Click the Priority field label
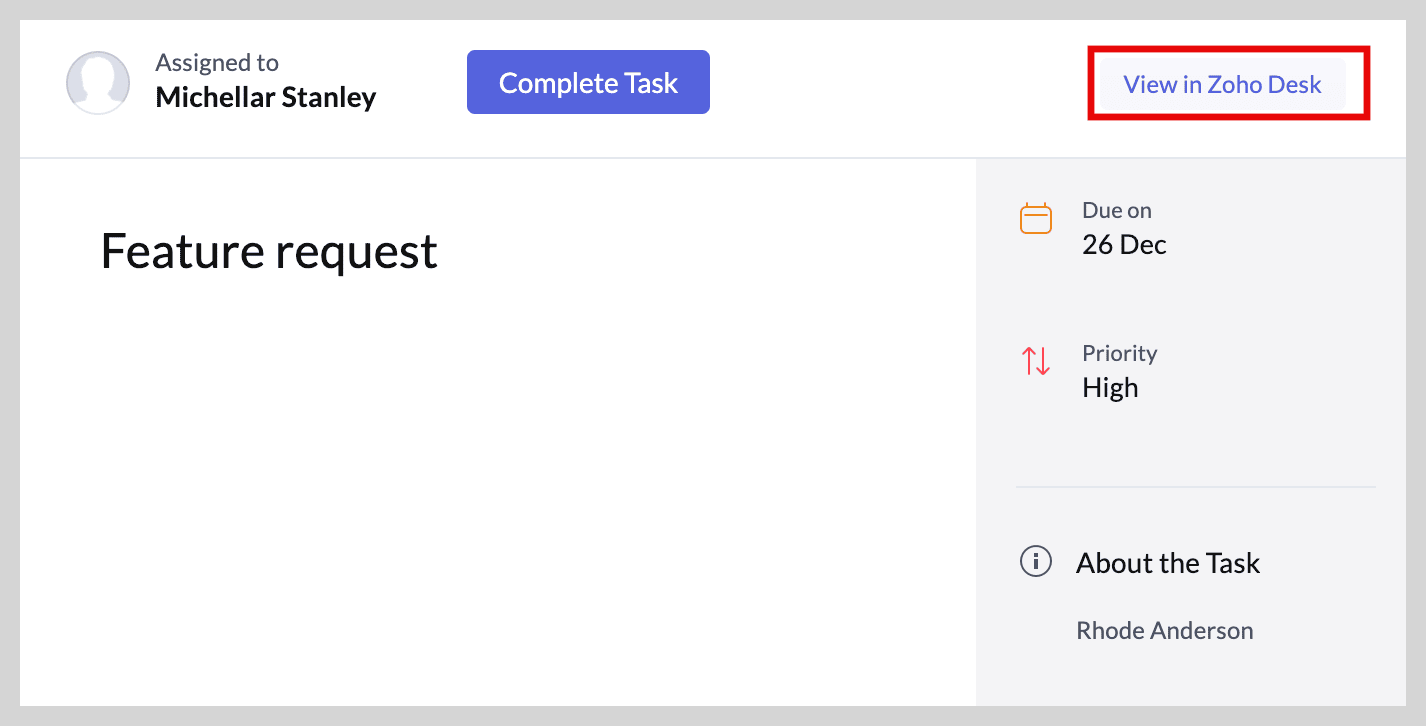 1119,354
